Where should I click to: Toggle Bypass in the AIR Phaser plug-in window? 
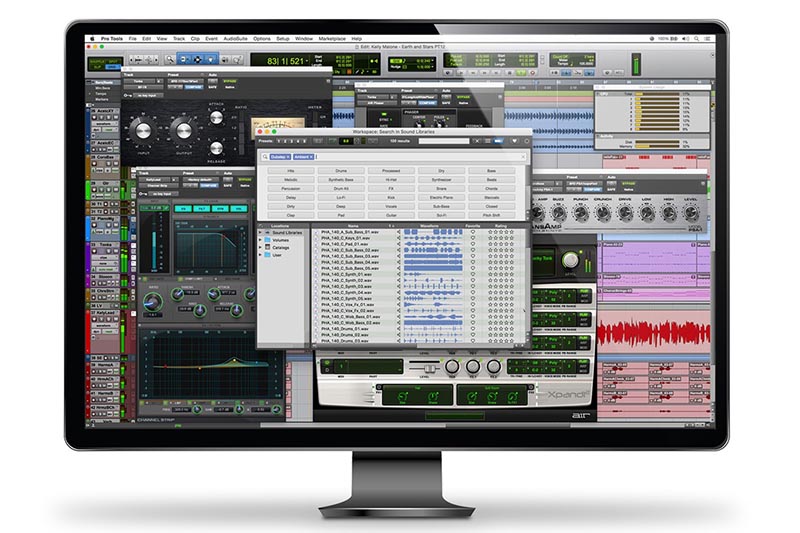(464, 97)
